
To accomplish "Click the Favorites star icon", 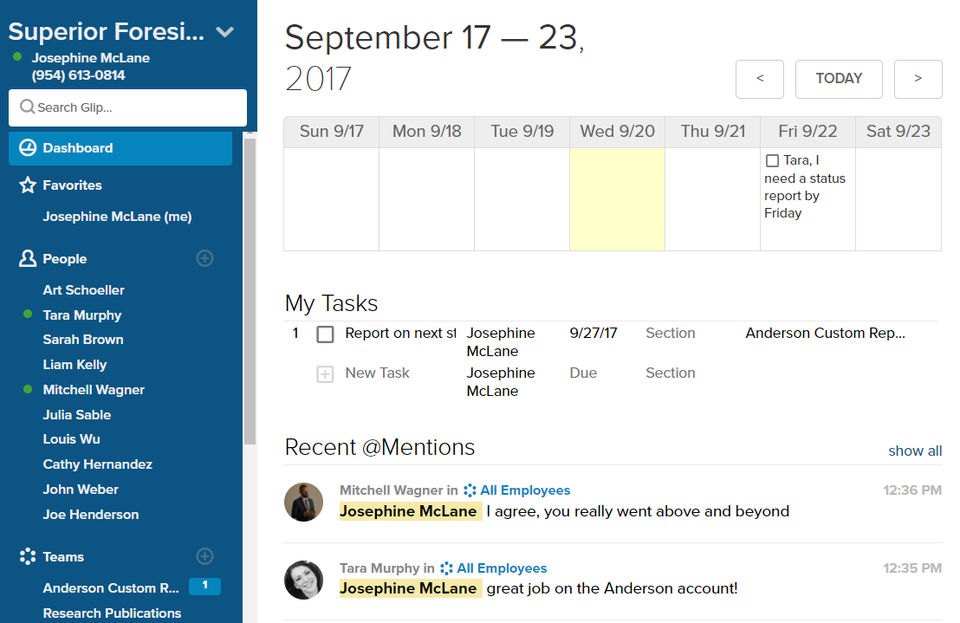I will [x=28, y=185].
